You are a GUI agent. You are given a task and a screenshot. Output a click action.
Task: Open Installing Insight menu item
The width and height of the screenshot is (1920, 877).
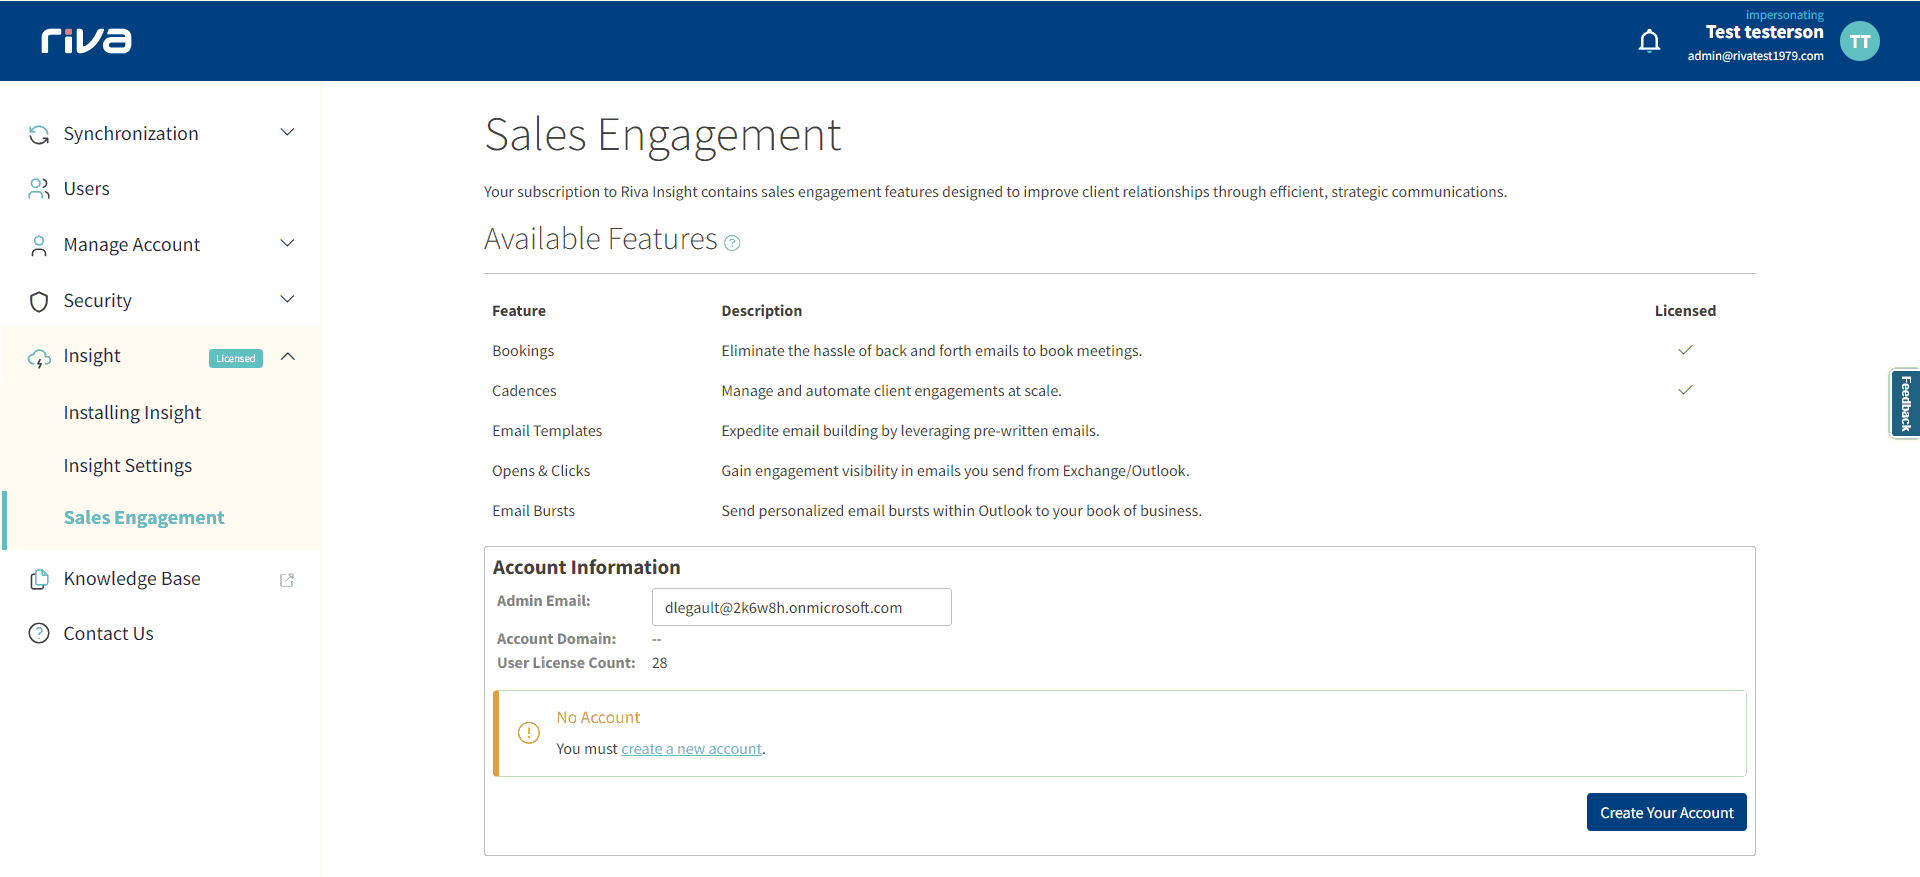132,413
